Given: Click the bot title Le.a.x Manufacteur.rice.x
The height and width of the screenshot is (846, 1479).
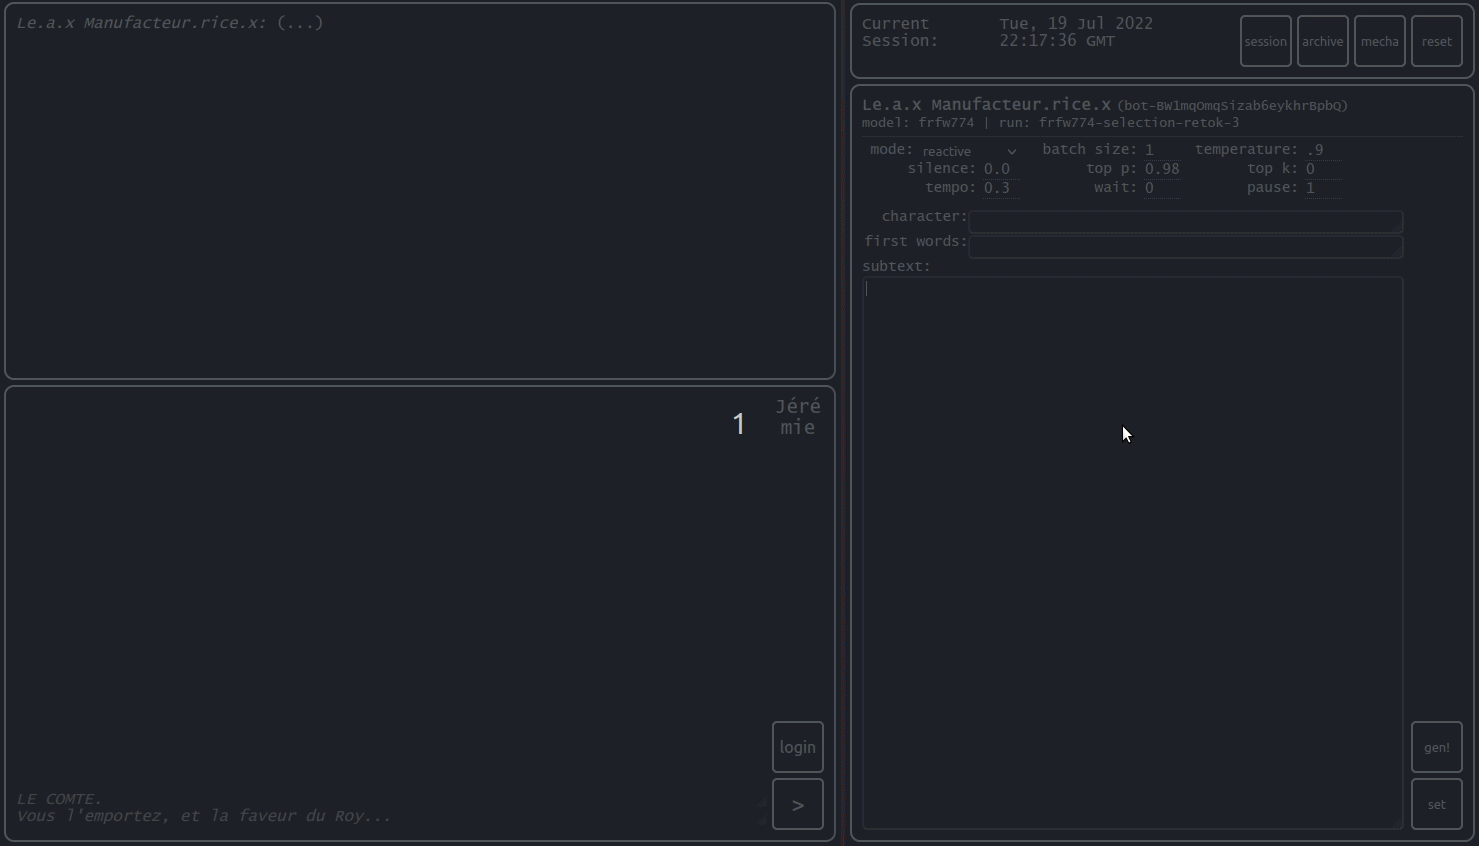Looking at the screenshot, I should [x=986, y=104].
